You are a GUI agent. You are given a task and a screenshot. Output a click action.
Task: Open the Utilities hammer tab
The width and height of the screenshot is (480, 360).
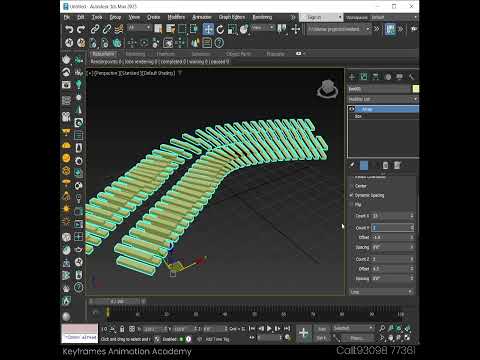[x=411, y=77]
